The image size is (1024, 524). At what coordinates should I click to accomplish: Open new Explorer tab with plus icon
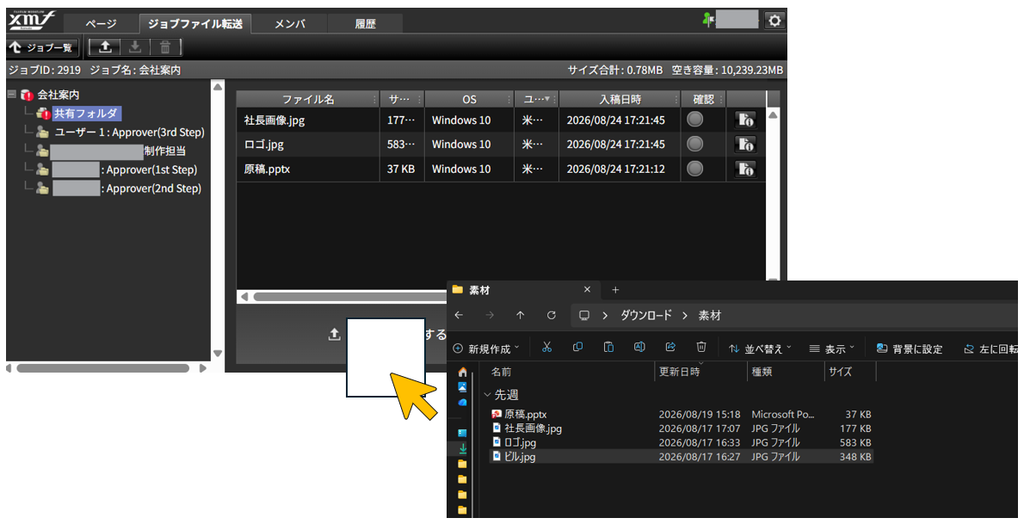(615, 290)
